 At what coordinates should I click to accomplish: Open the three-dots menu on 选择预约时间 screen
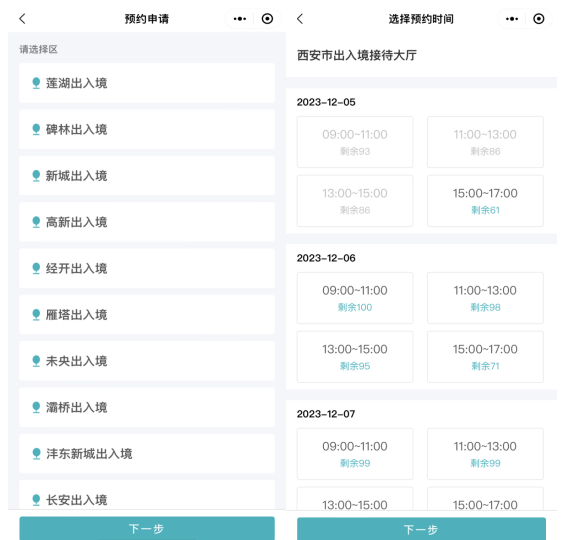tap(512, 19)
